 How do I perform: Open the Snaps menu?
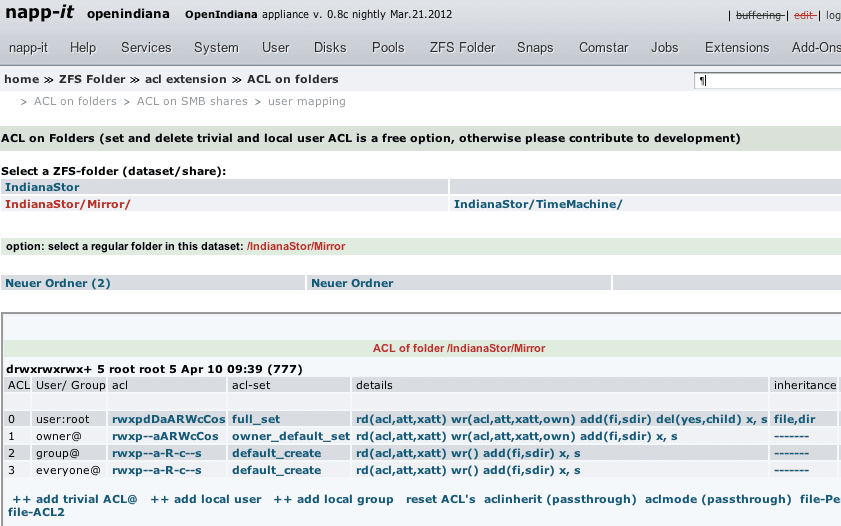[535, 47]
